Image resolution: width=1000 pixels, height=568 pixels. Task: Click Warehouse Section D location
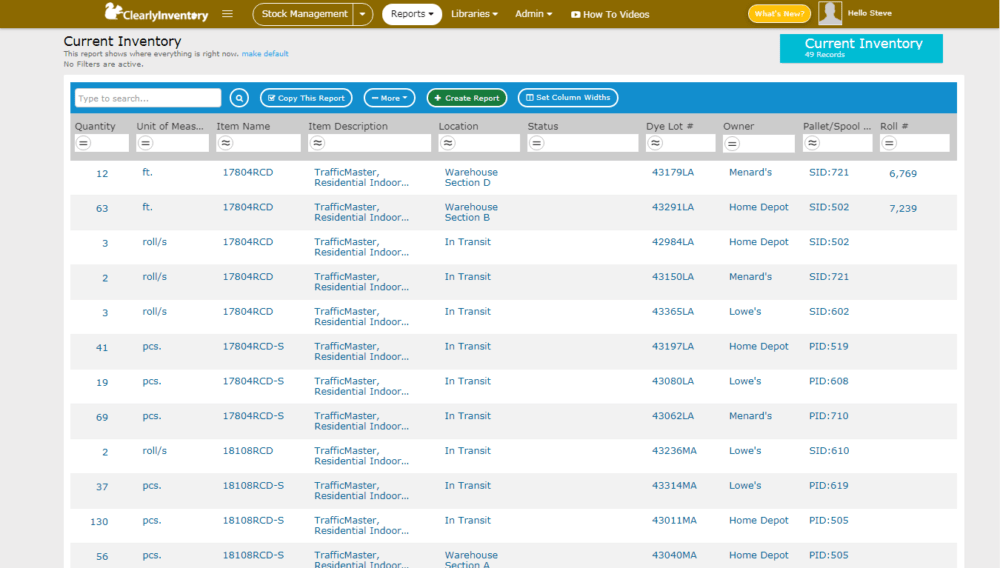click(471, 177)
